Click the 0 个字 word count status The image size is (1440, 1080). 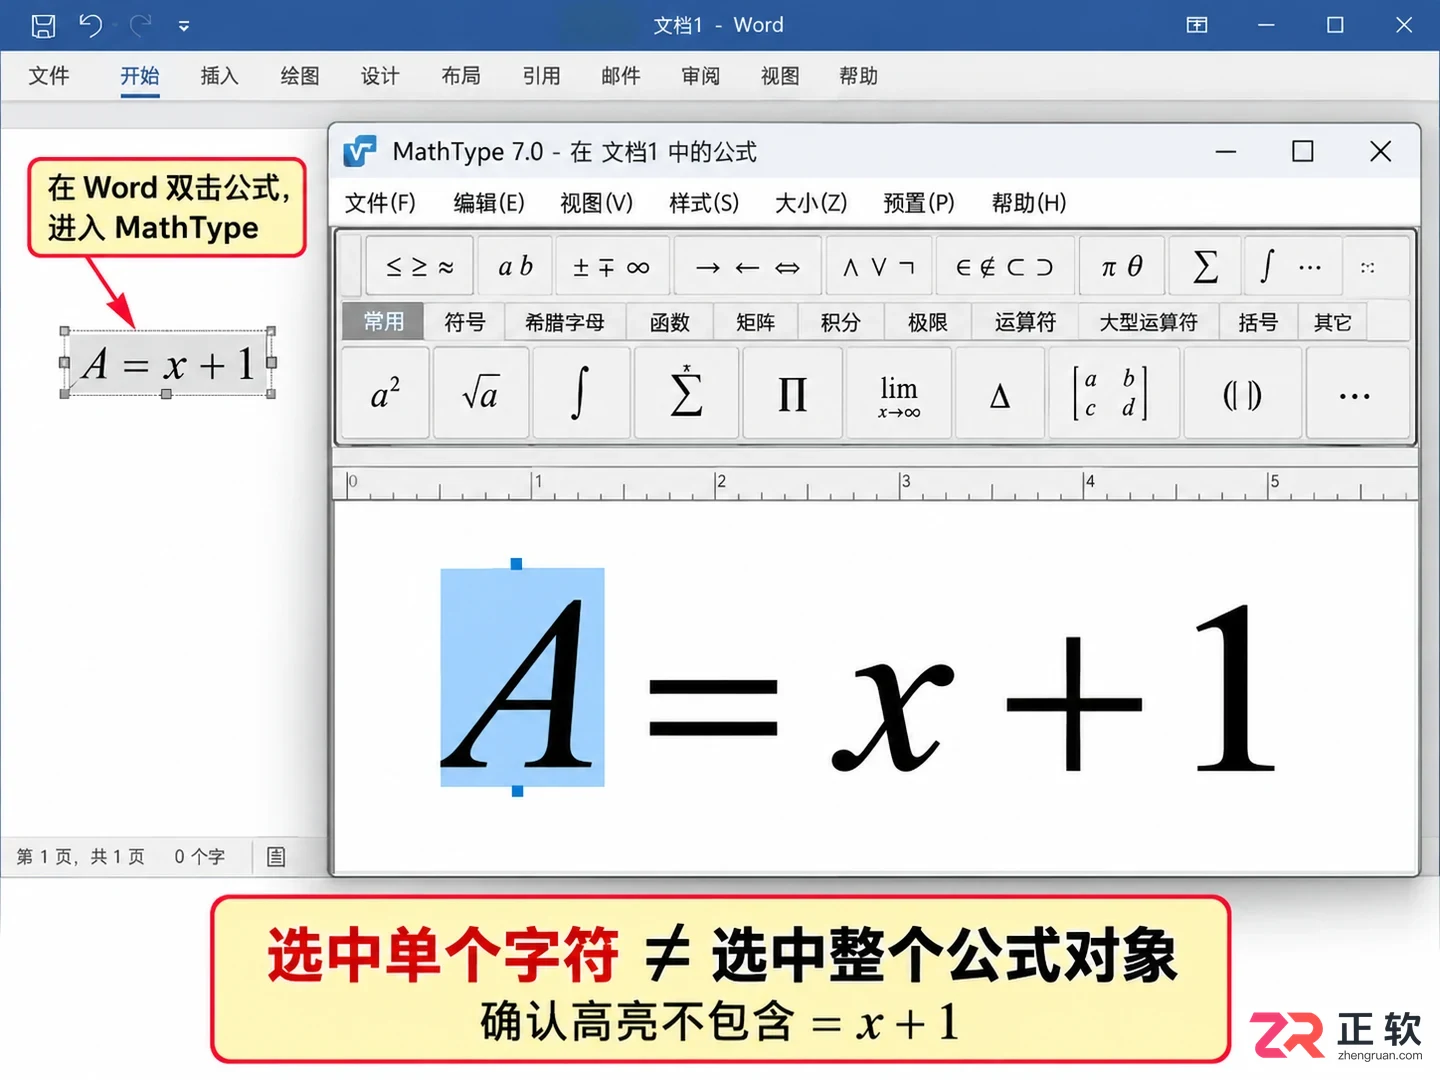200,857
